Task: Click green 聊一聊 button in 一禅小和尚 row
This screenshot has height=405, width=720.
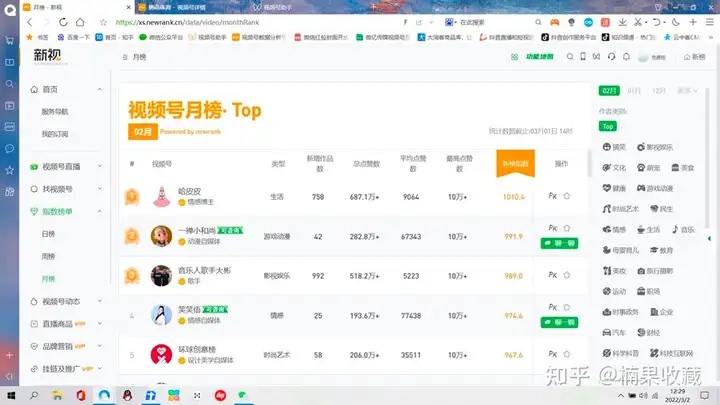Action: [559, 243]
